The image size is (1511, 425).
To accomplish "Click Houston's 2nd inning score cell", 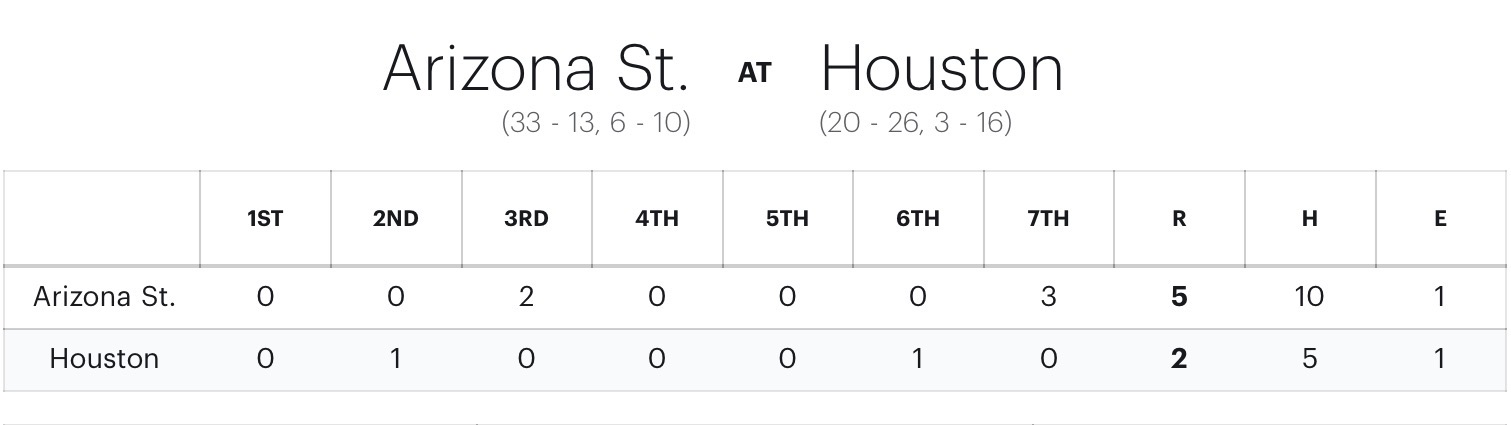I will pyautogui.click(x=396, y=359).
